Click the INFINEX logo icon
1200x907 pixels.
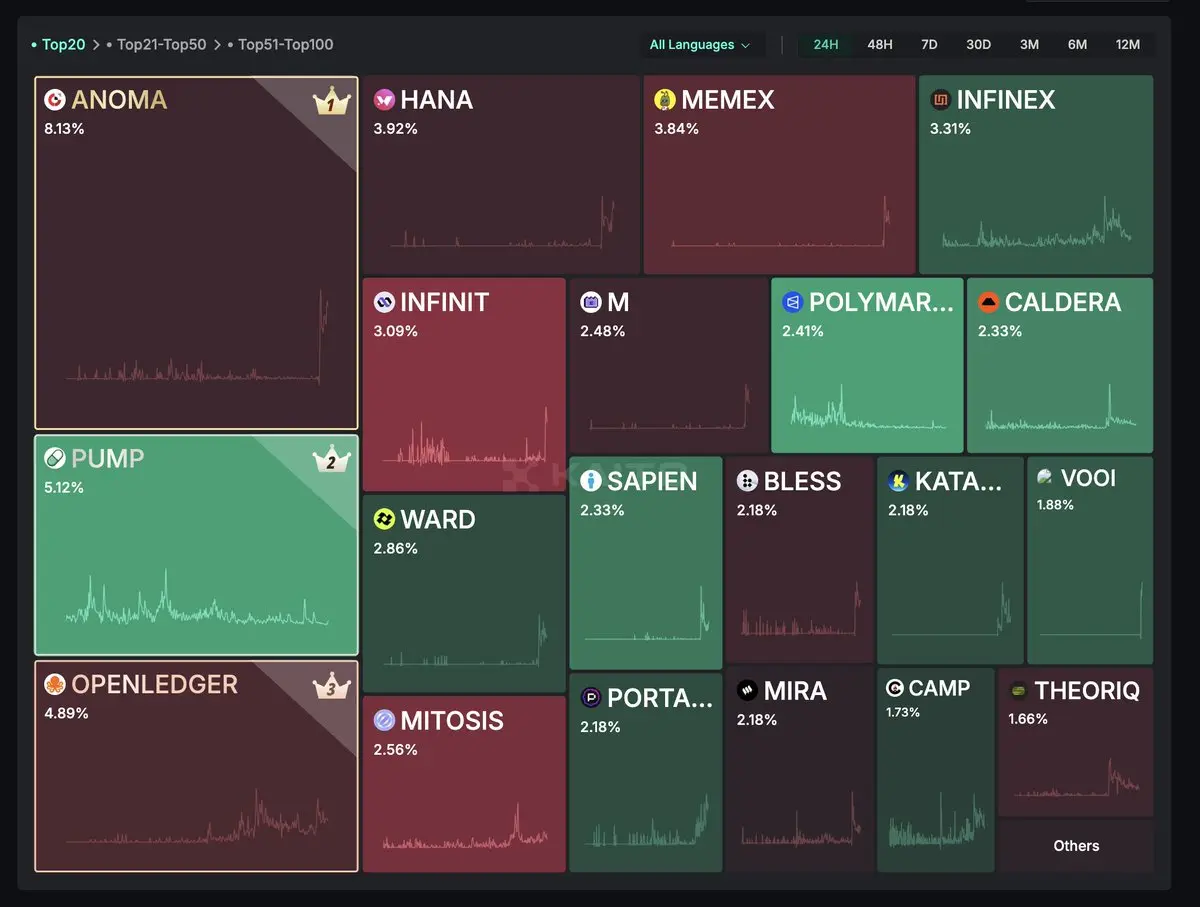940,100
